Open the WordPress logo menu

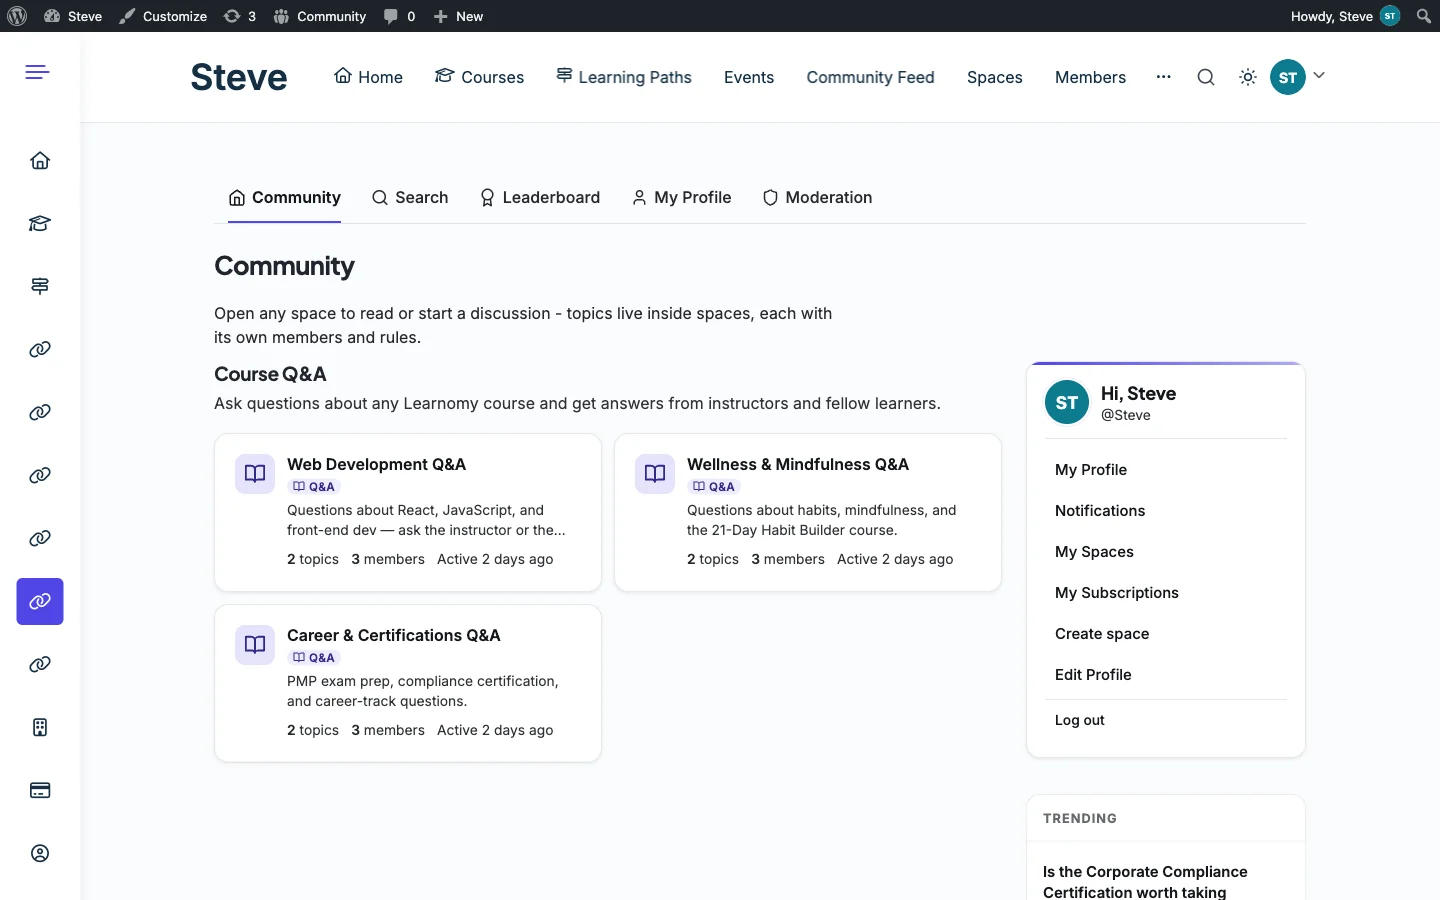[x=17, y=16]
